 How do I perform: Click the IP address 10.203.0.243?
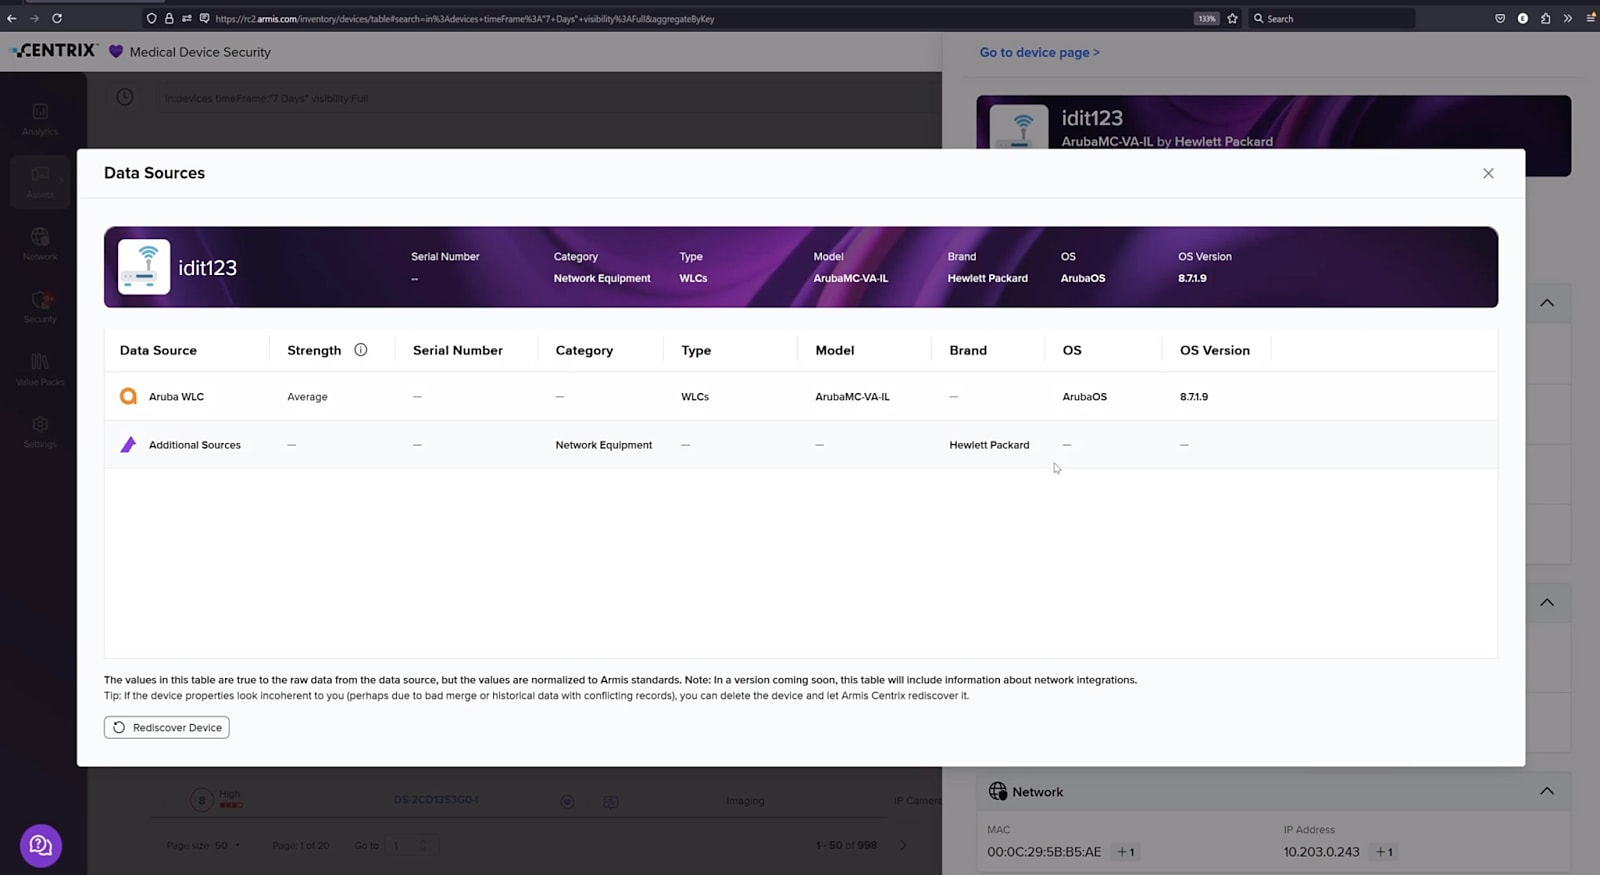[x=1322, y=852]
